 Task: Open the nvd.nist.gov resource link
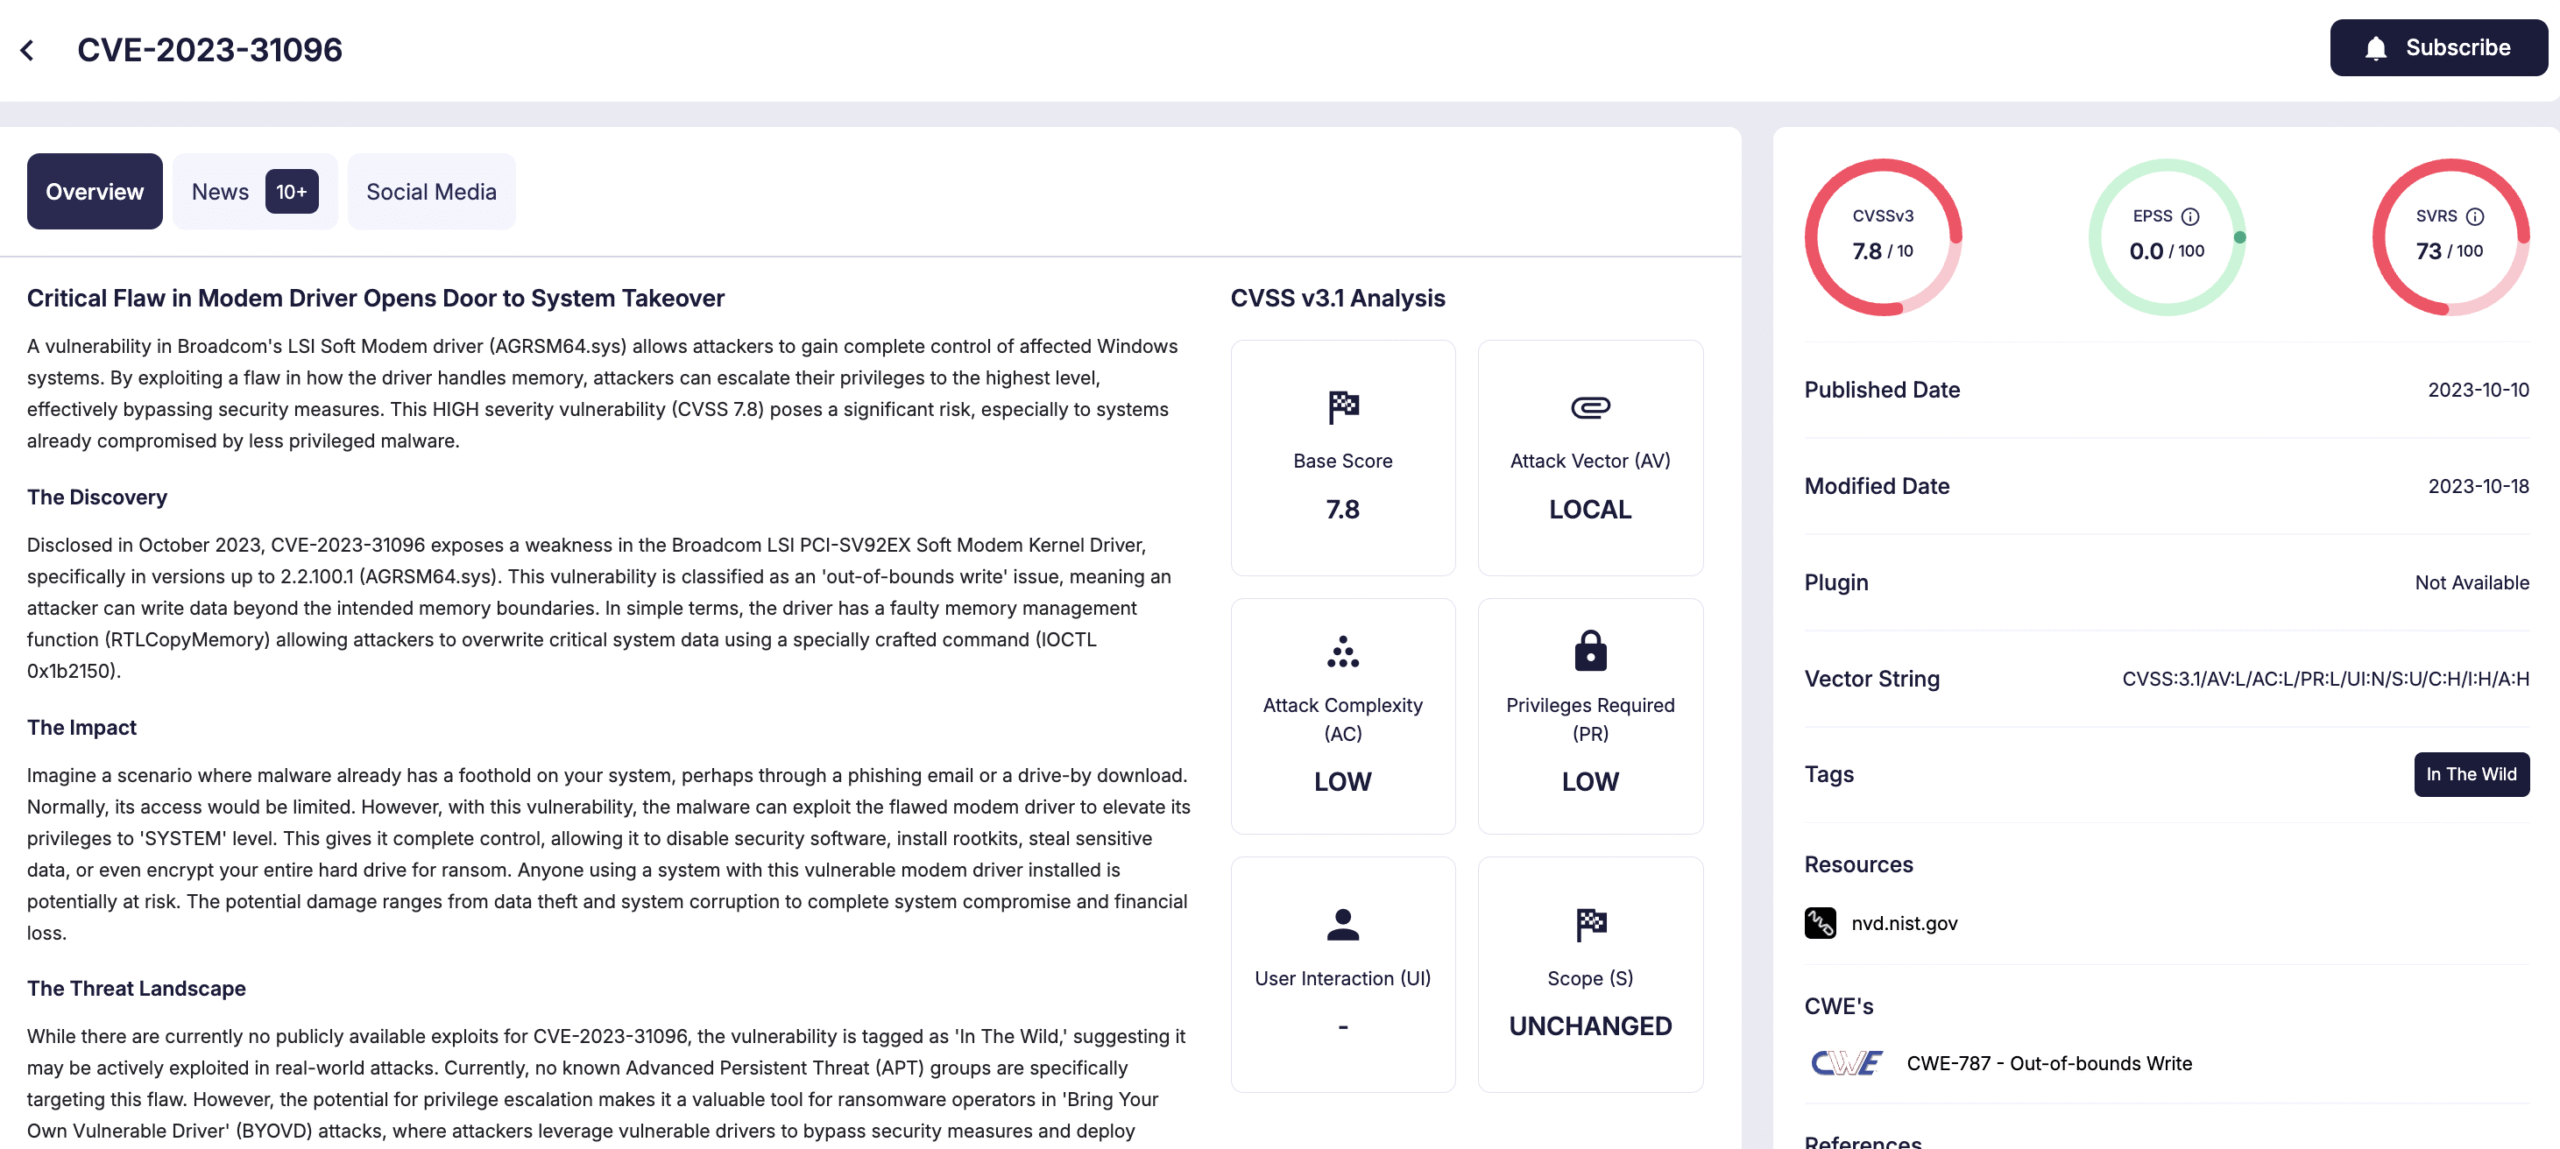(x=1904, y=923)
